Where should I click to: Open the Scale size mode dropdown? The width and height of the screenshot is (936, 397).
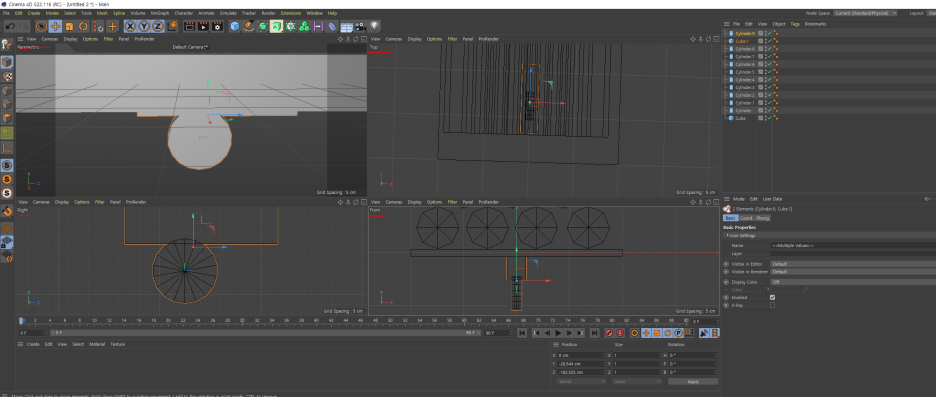(638, 381)
